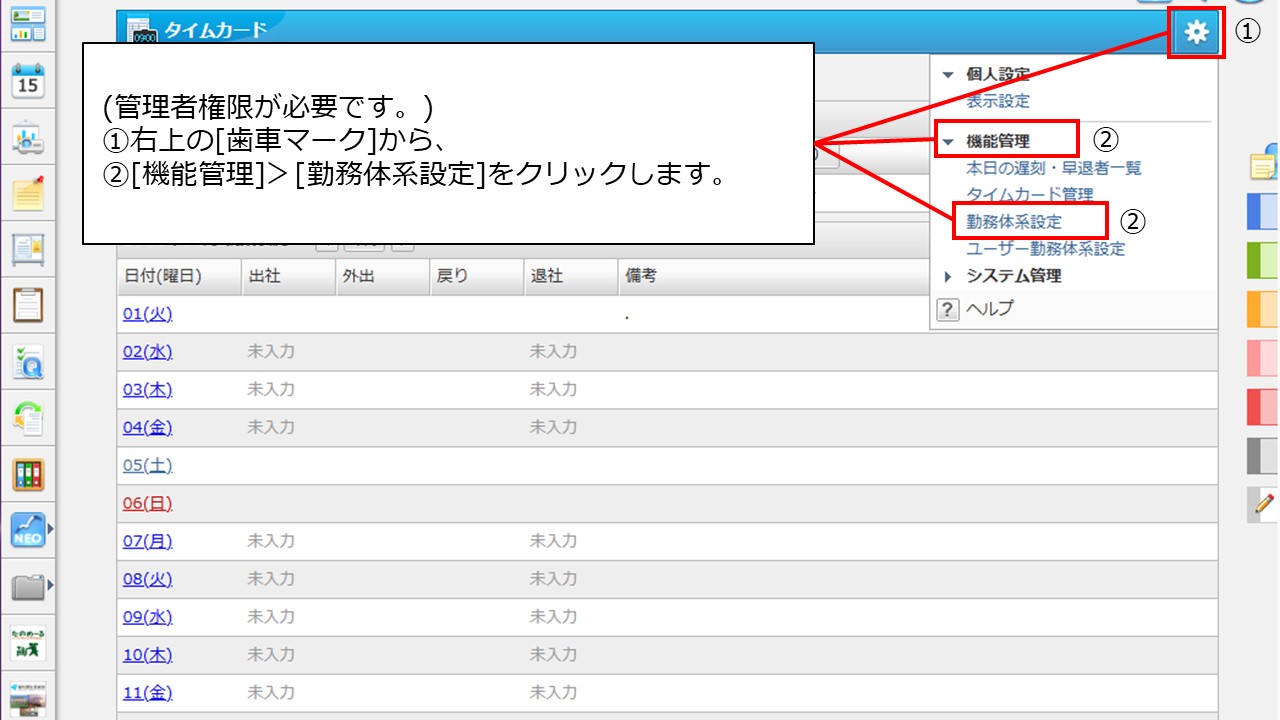Viewport: 1280px width, 720px height.
Task: Open the gear settings icon
Action: point(1196,31)
